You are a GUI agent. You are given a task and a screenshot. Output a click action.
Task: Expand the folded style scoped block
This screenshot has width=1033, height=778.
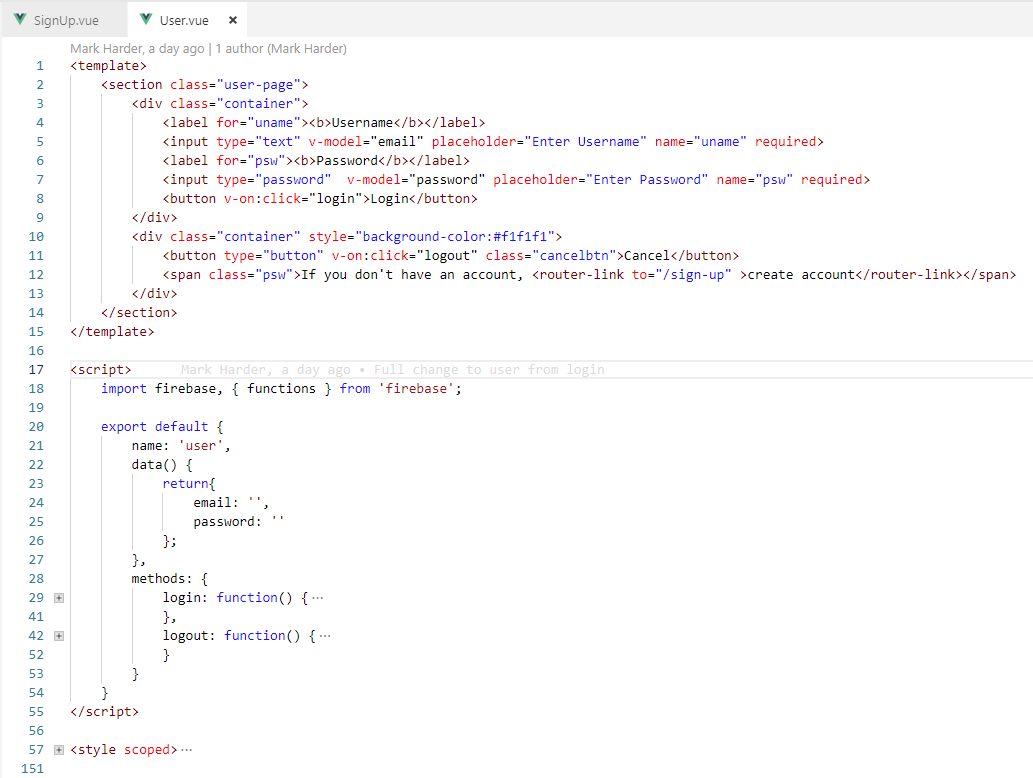click(59, 750)
